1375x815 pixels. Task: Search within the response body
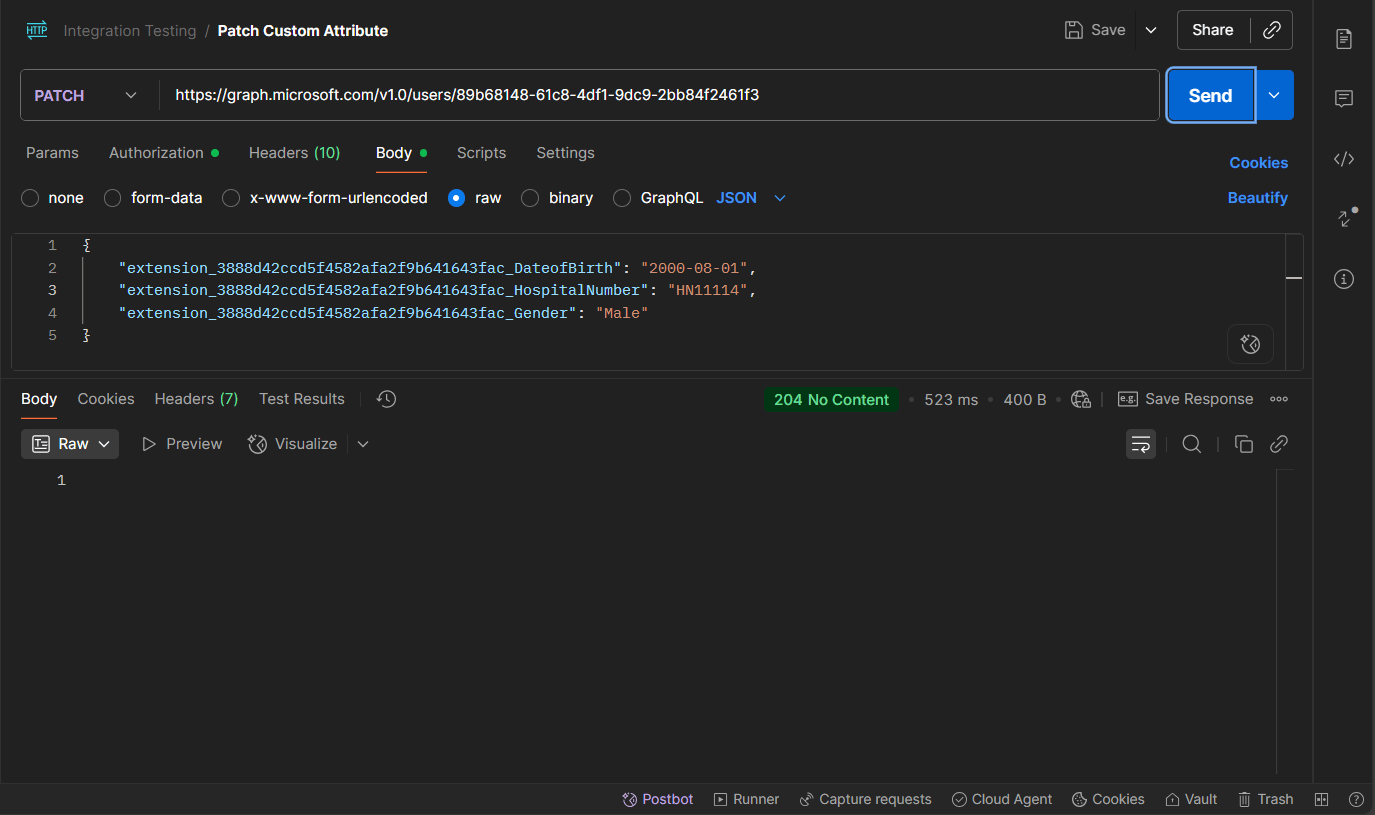1191,444
